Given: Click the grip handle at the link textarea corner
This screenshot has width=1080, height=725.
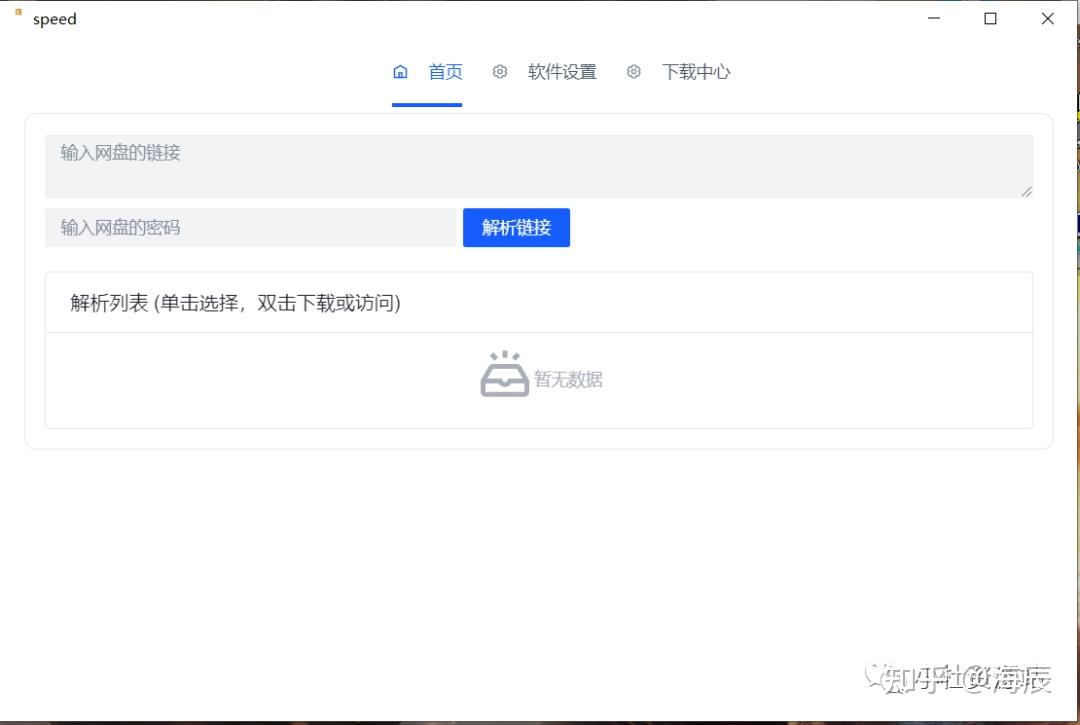Looking at the screenshot, I should click(x=1026, y=192).
